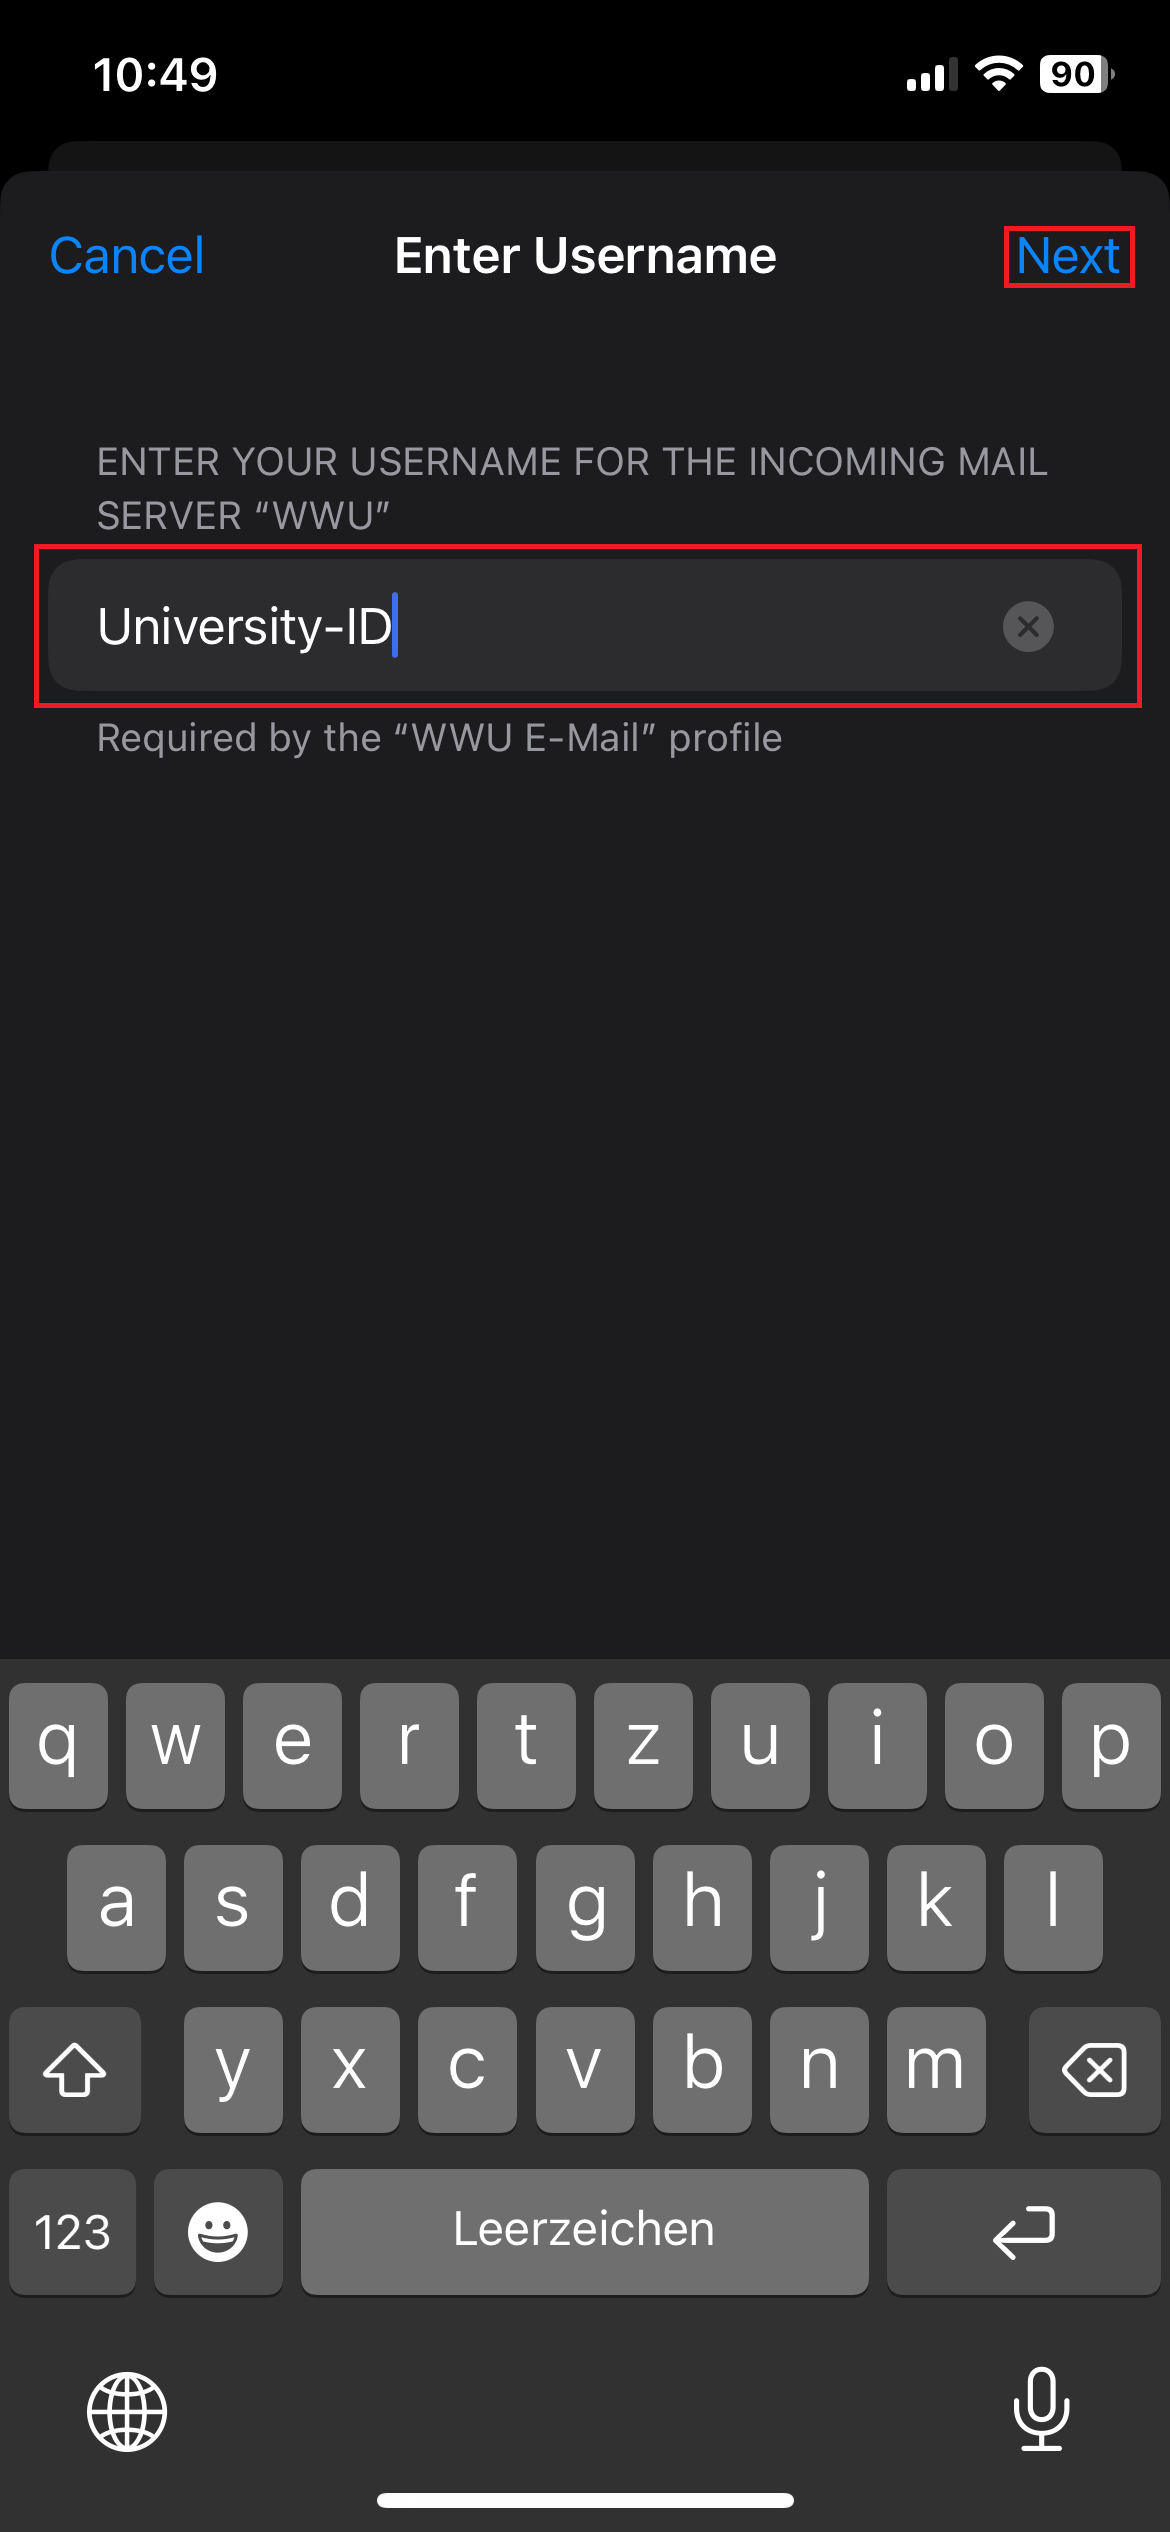Tap the letter z key
The image size is (1170, 2532).
pyautogui.click(x=643, y=1745)
